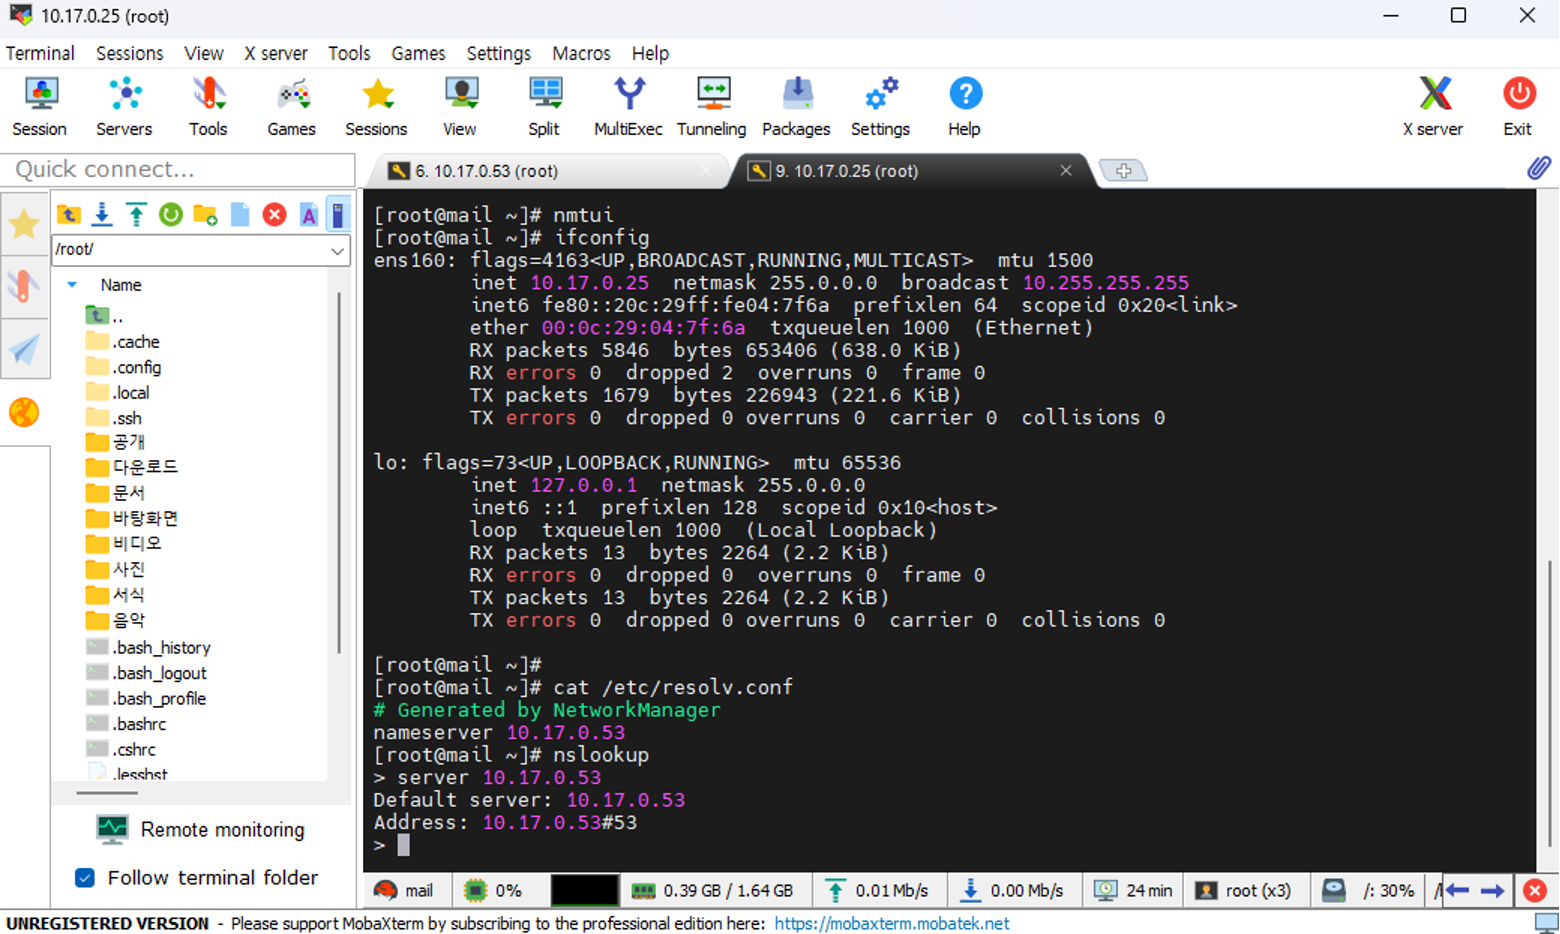This screenshot has height=934, width=1560.
Task: Expand the /root/ path dropdown
Action: pos(337,250)
